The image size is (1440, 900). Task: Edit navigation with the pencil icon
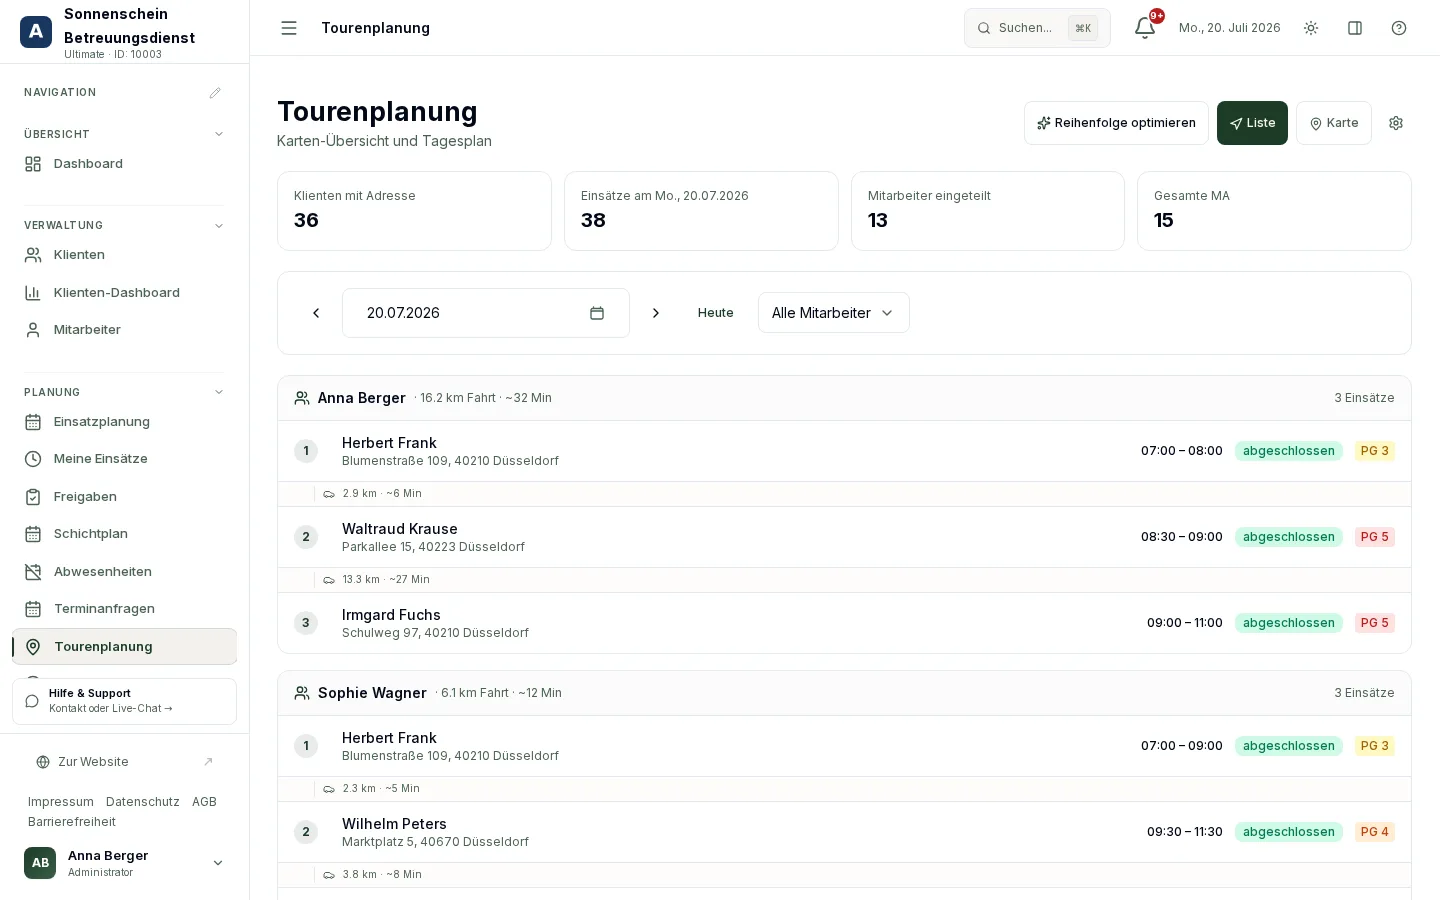(x=215, y=93)
